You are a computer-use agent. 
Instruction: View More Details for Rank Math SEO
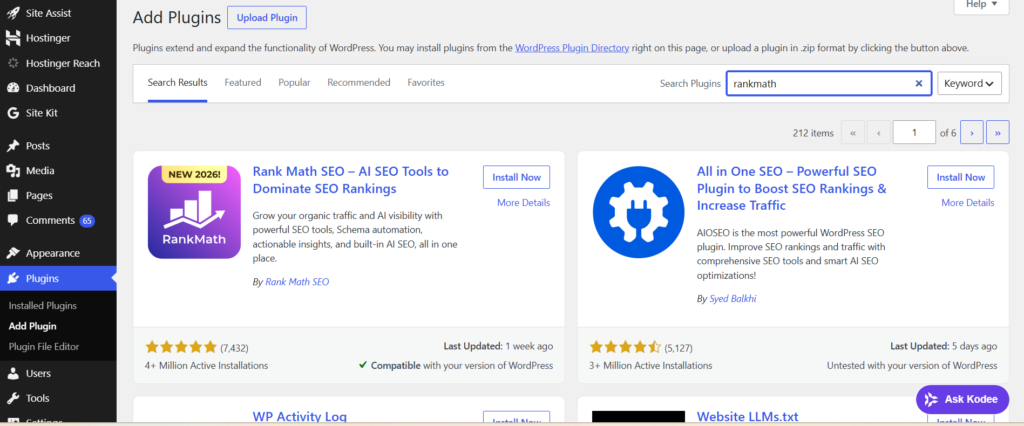click(x=524, y=203)
